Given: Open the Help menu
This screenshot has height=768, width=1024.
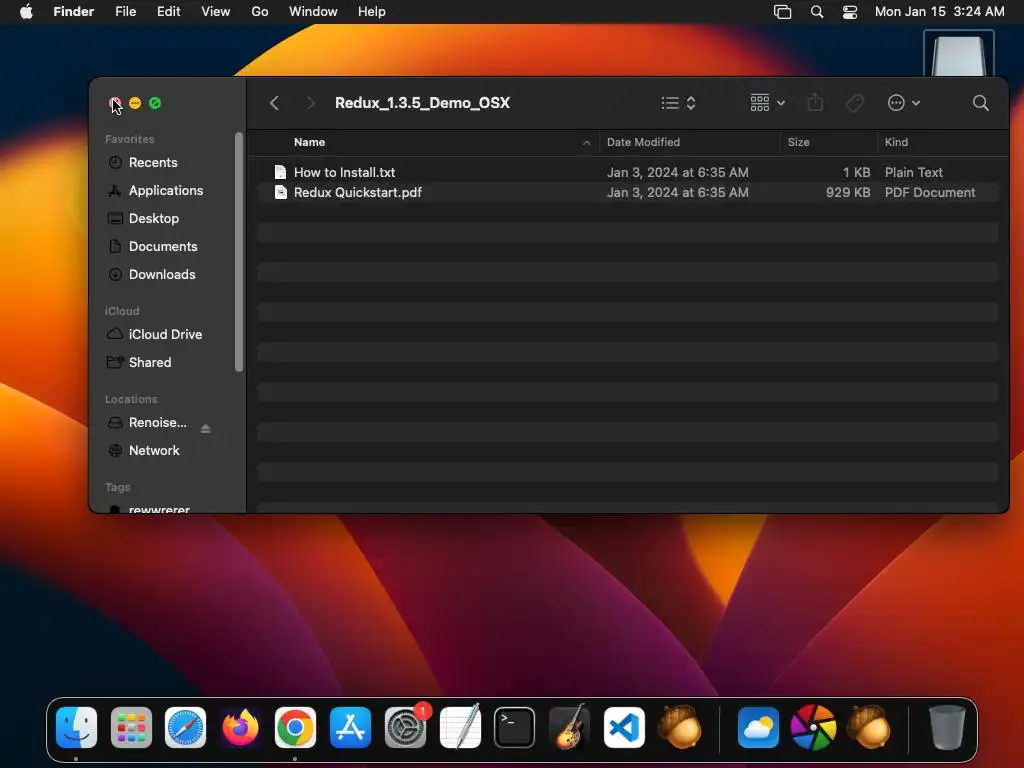Looking at the screenshot, I should coord(372,12).
